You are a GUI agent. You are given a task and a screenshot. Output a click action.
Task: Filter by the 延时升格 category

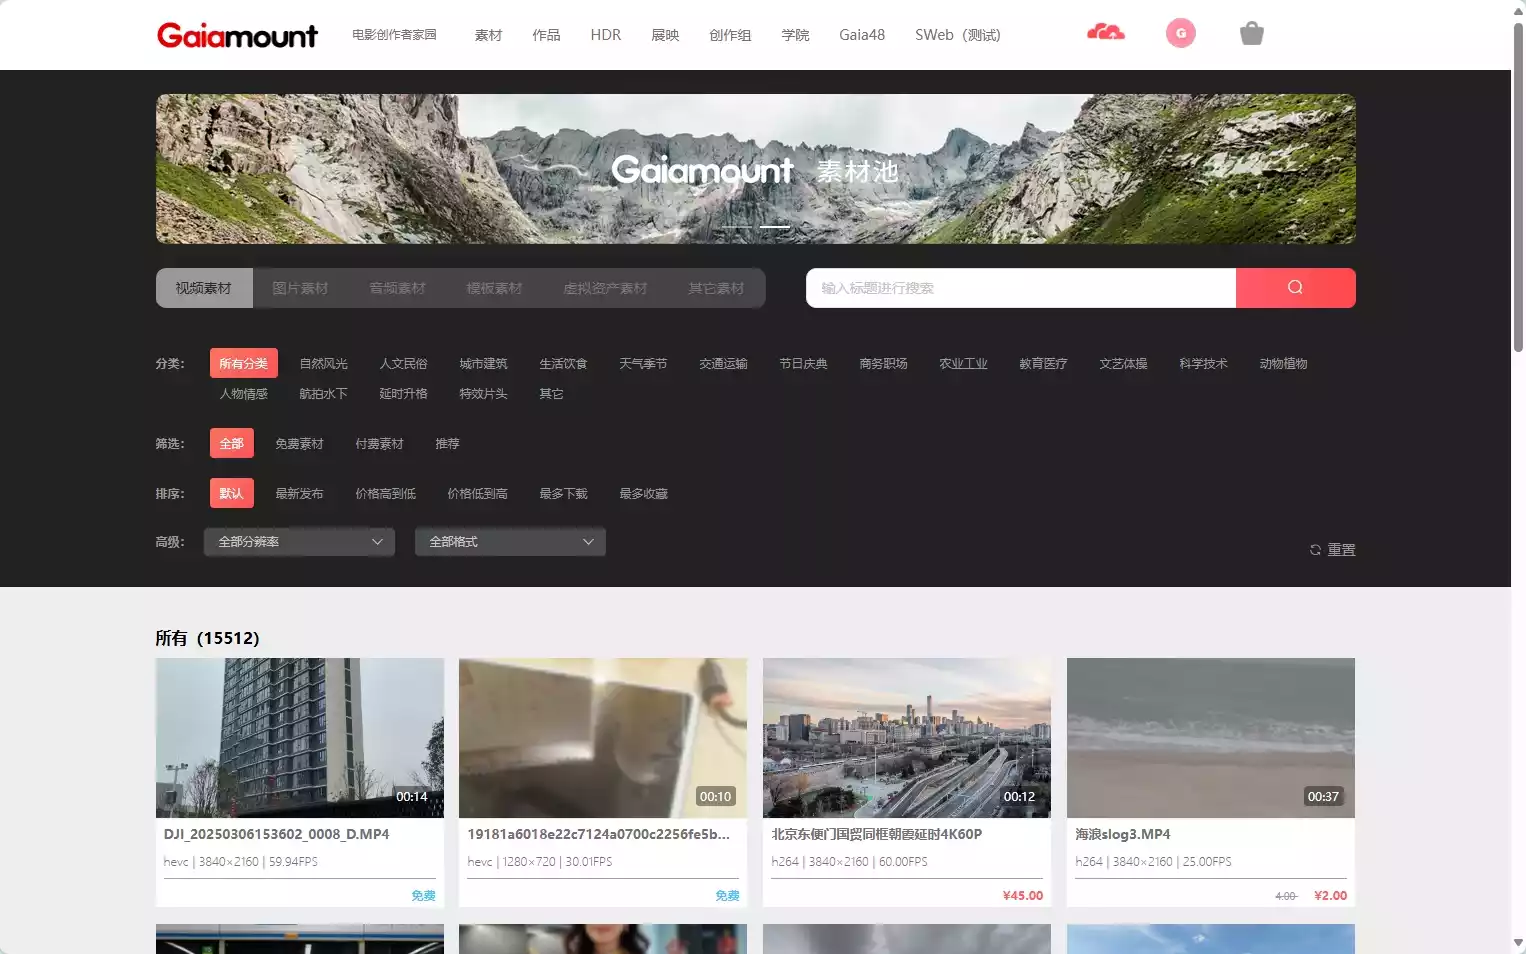[404, 393]
